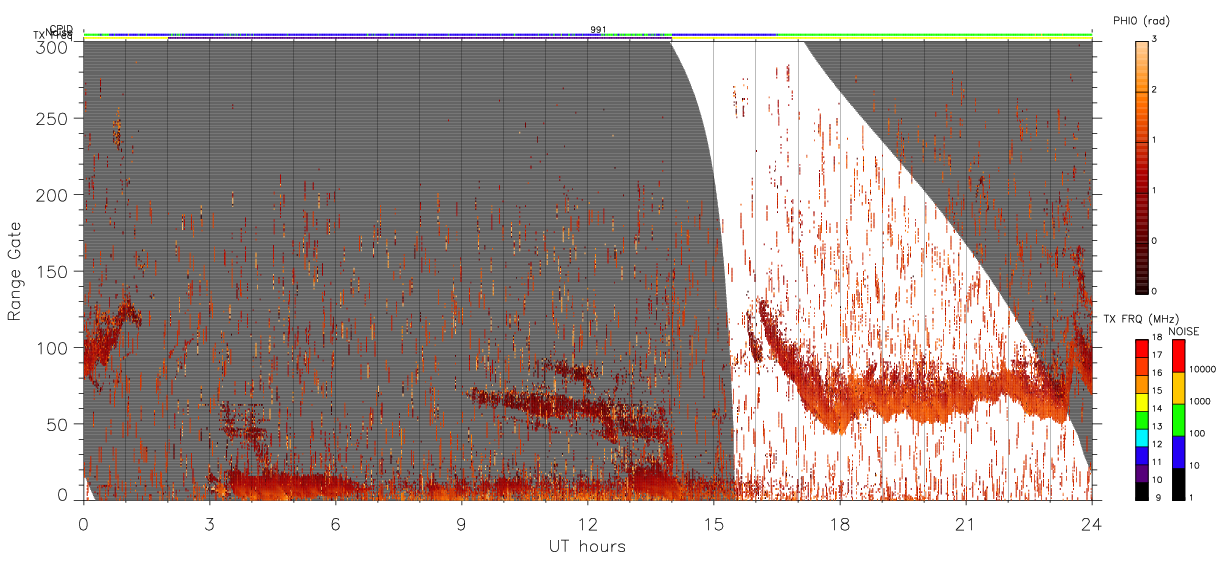Click the '24' tick on the UT hours axis
Screen dimensions: 1228x567
[1091, 524]
